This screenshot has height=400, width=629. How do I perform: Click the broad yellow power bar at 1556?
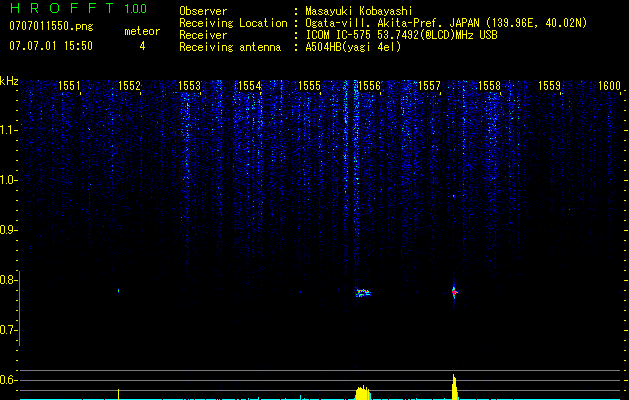[363, 392]
